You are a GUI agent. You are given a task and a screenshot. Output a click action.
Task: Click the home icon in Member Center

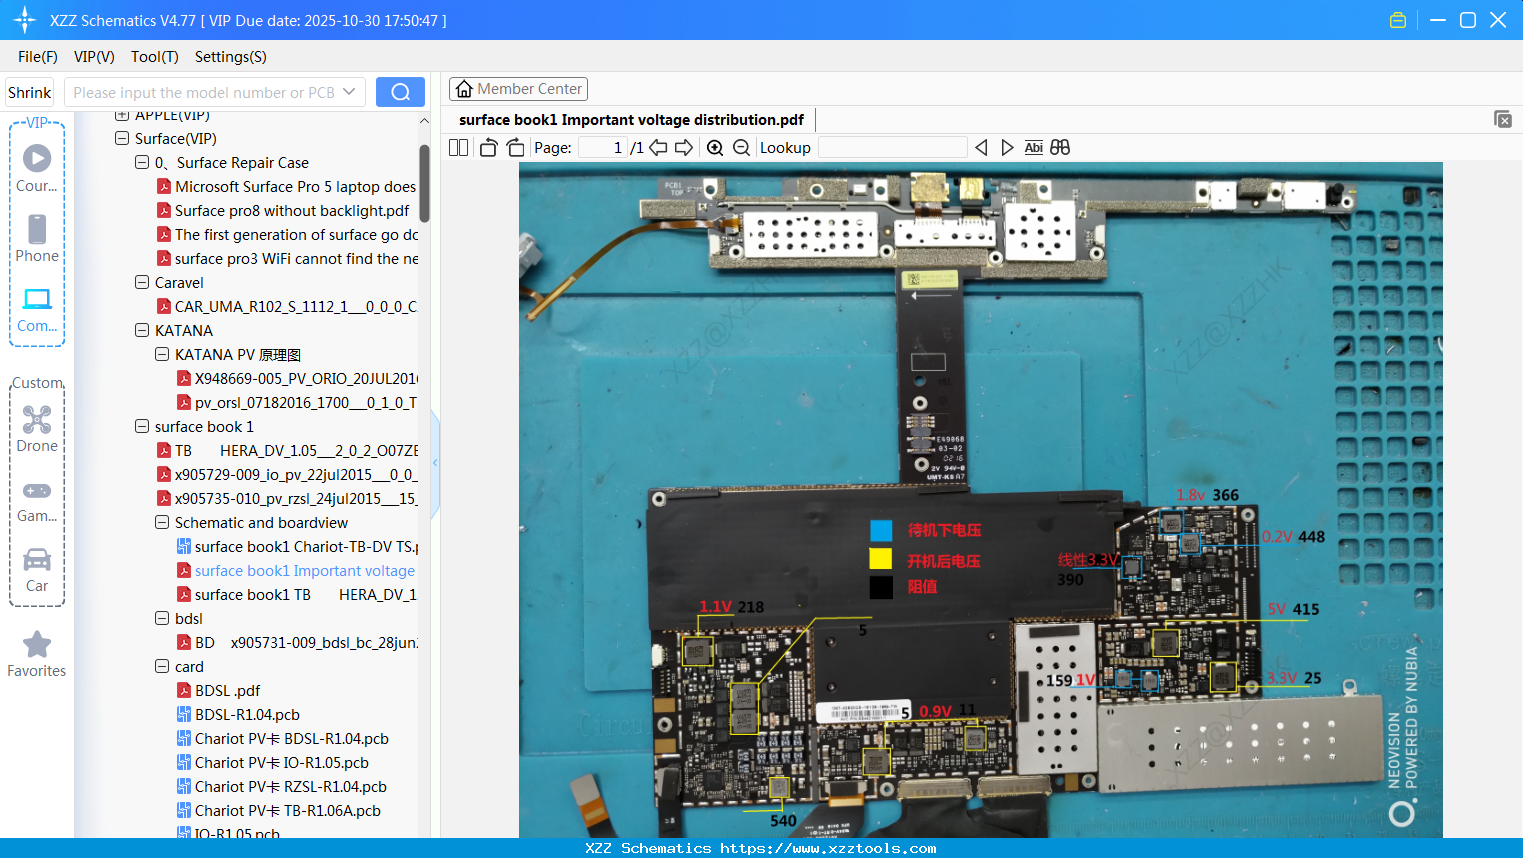(x=464, y=89)
